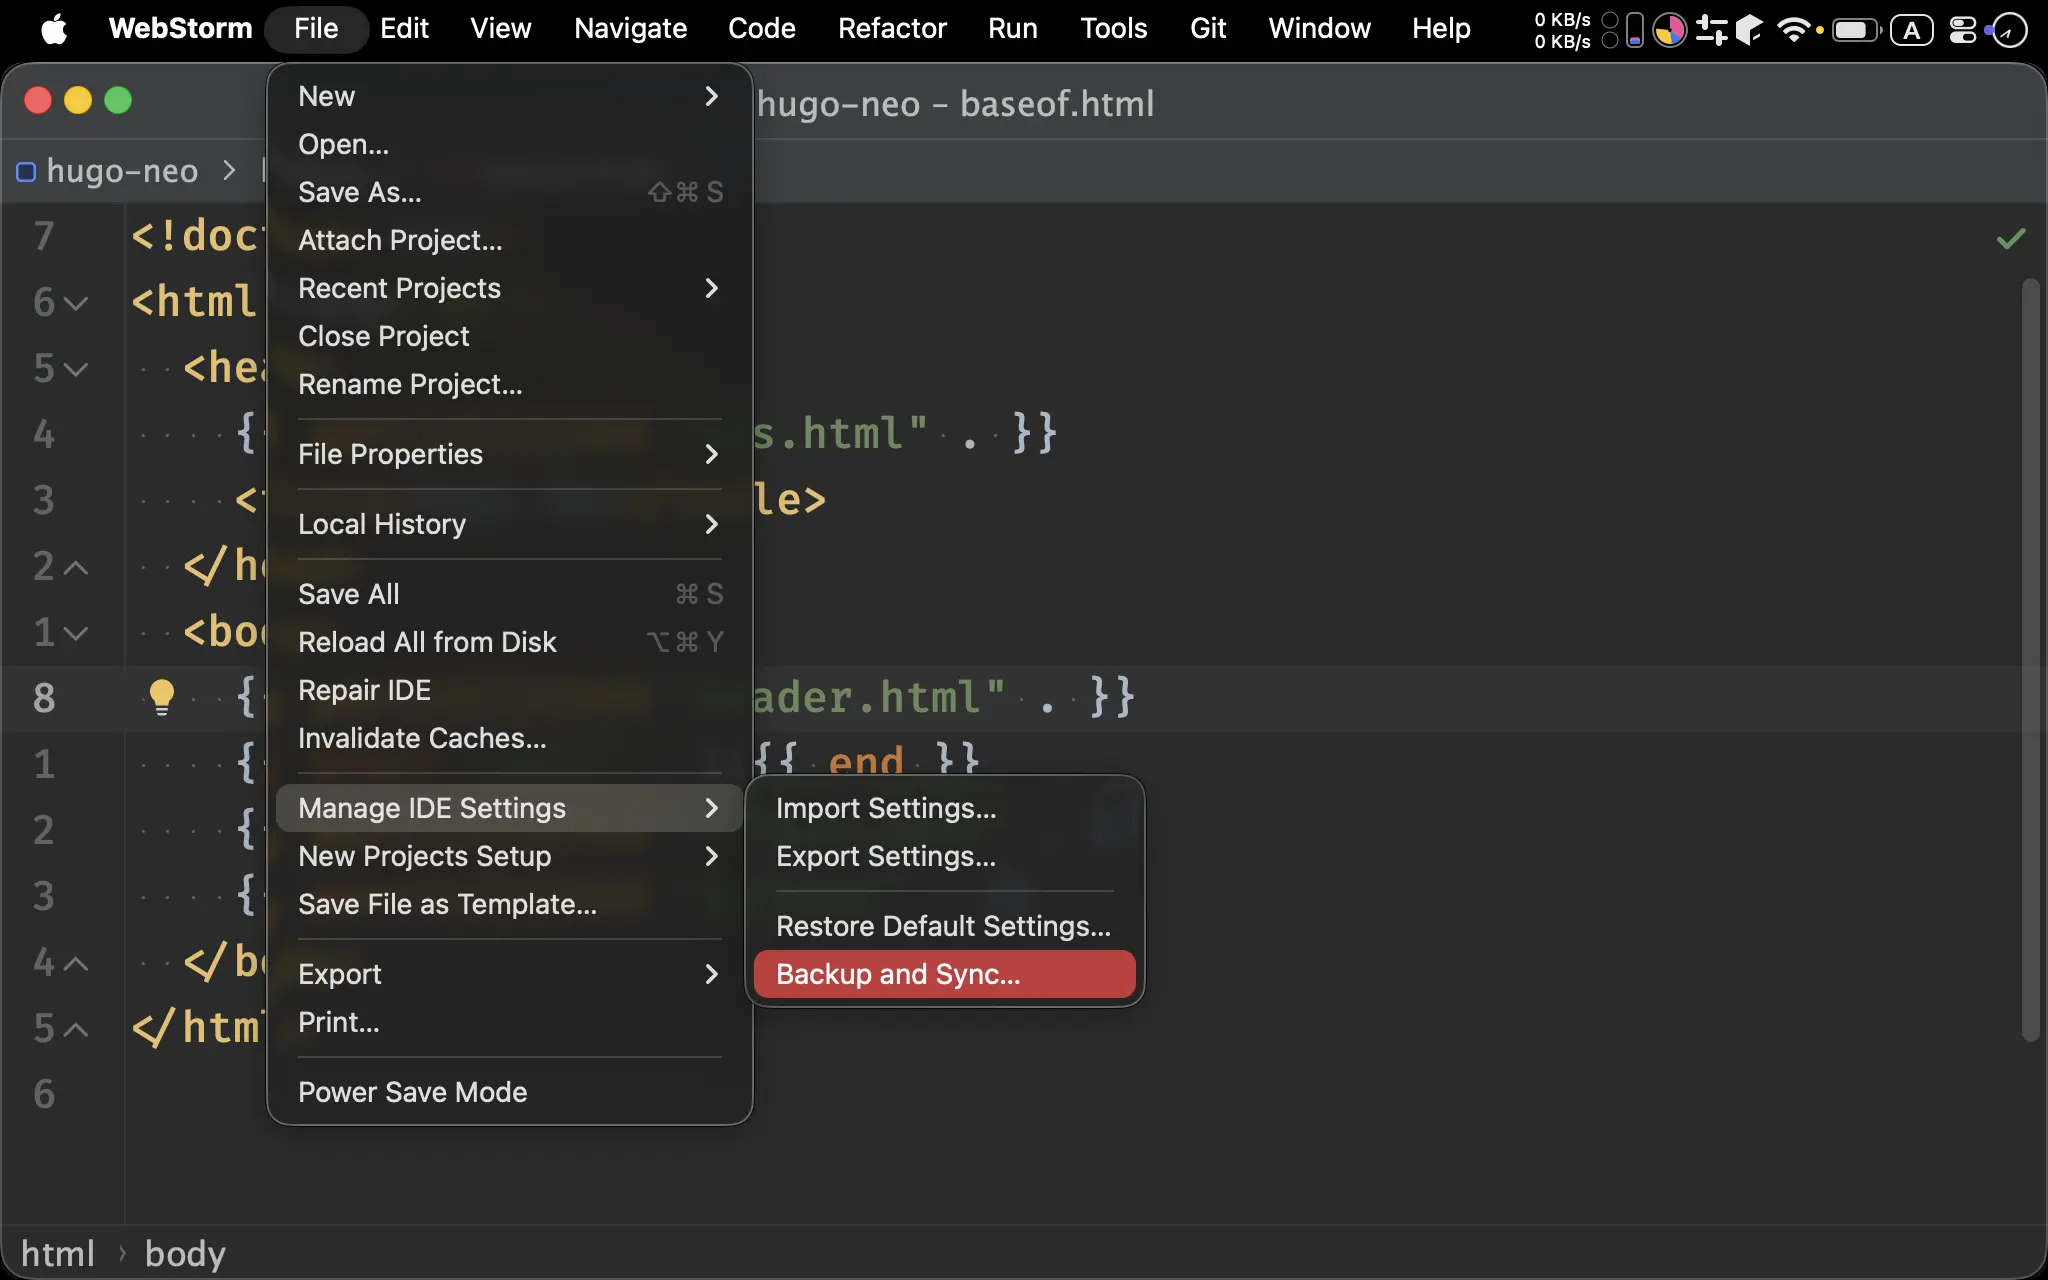Click the hugo-neo breadcrumb in navigation bar
Viewport: 2048px width, 1280px height.
122,171
